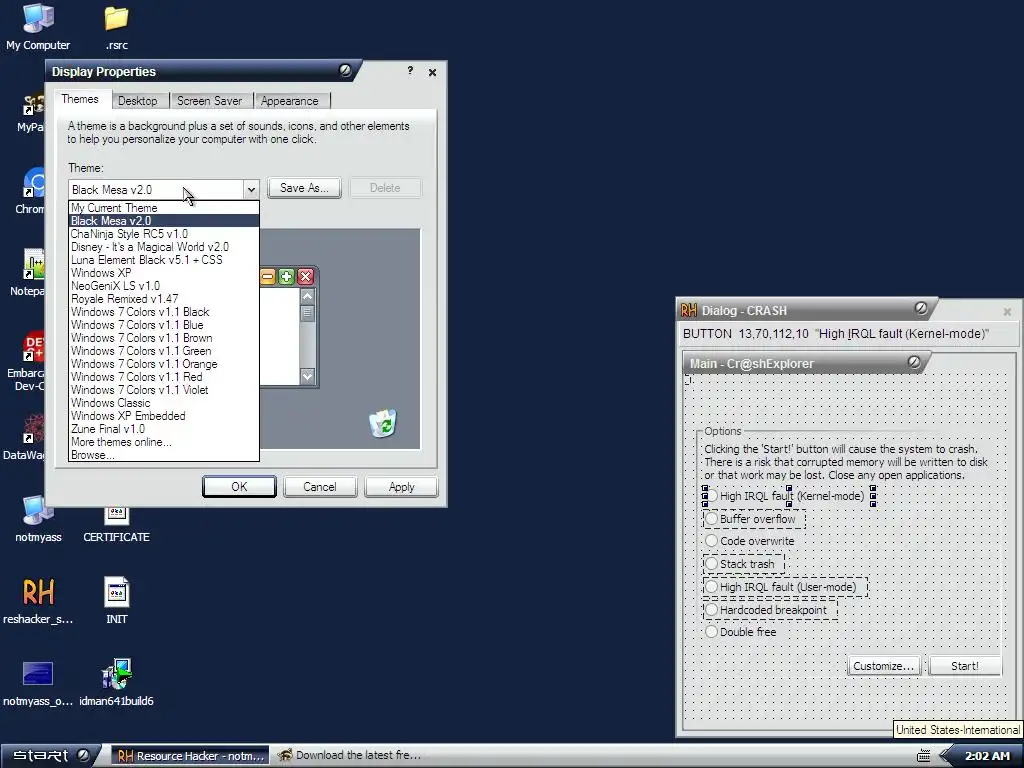Image resolution: width=1024 pixels, height=768 pixels.
Task: Choose Browse... entry in theme list
Action: click(x=164, y=455)
